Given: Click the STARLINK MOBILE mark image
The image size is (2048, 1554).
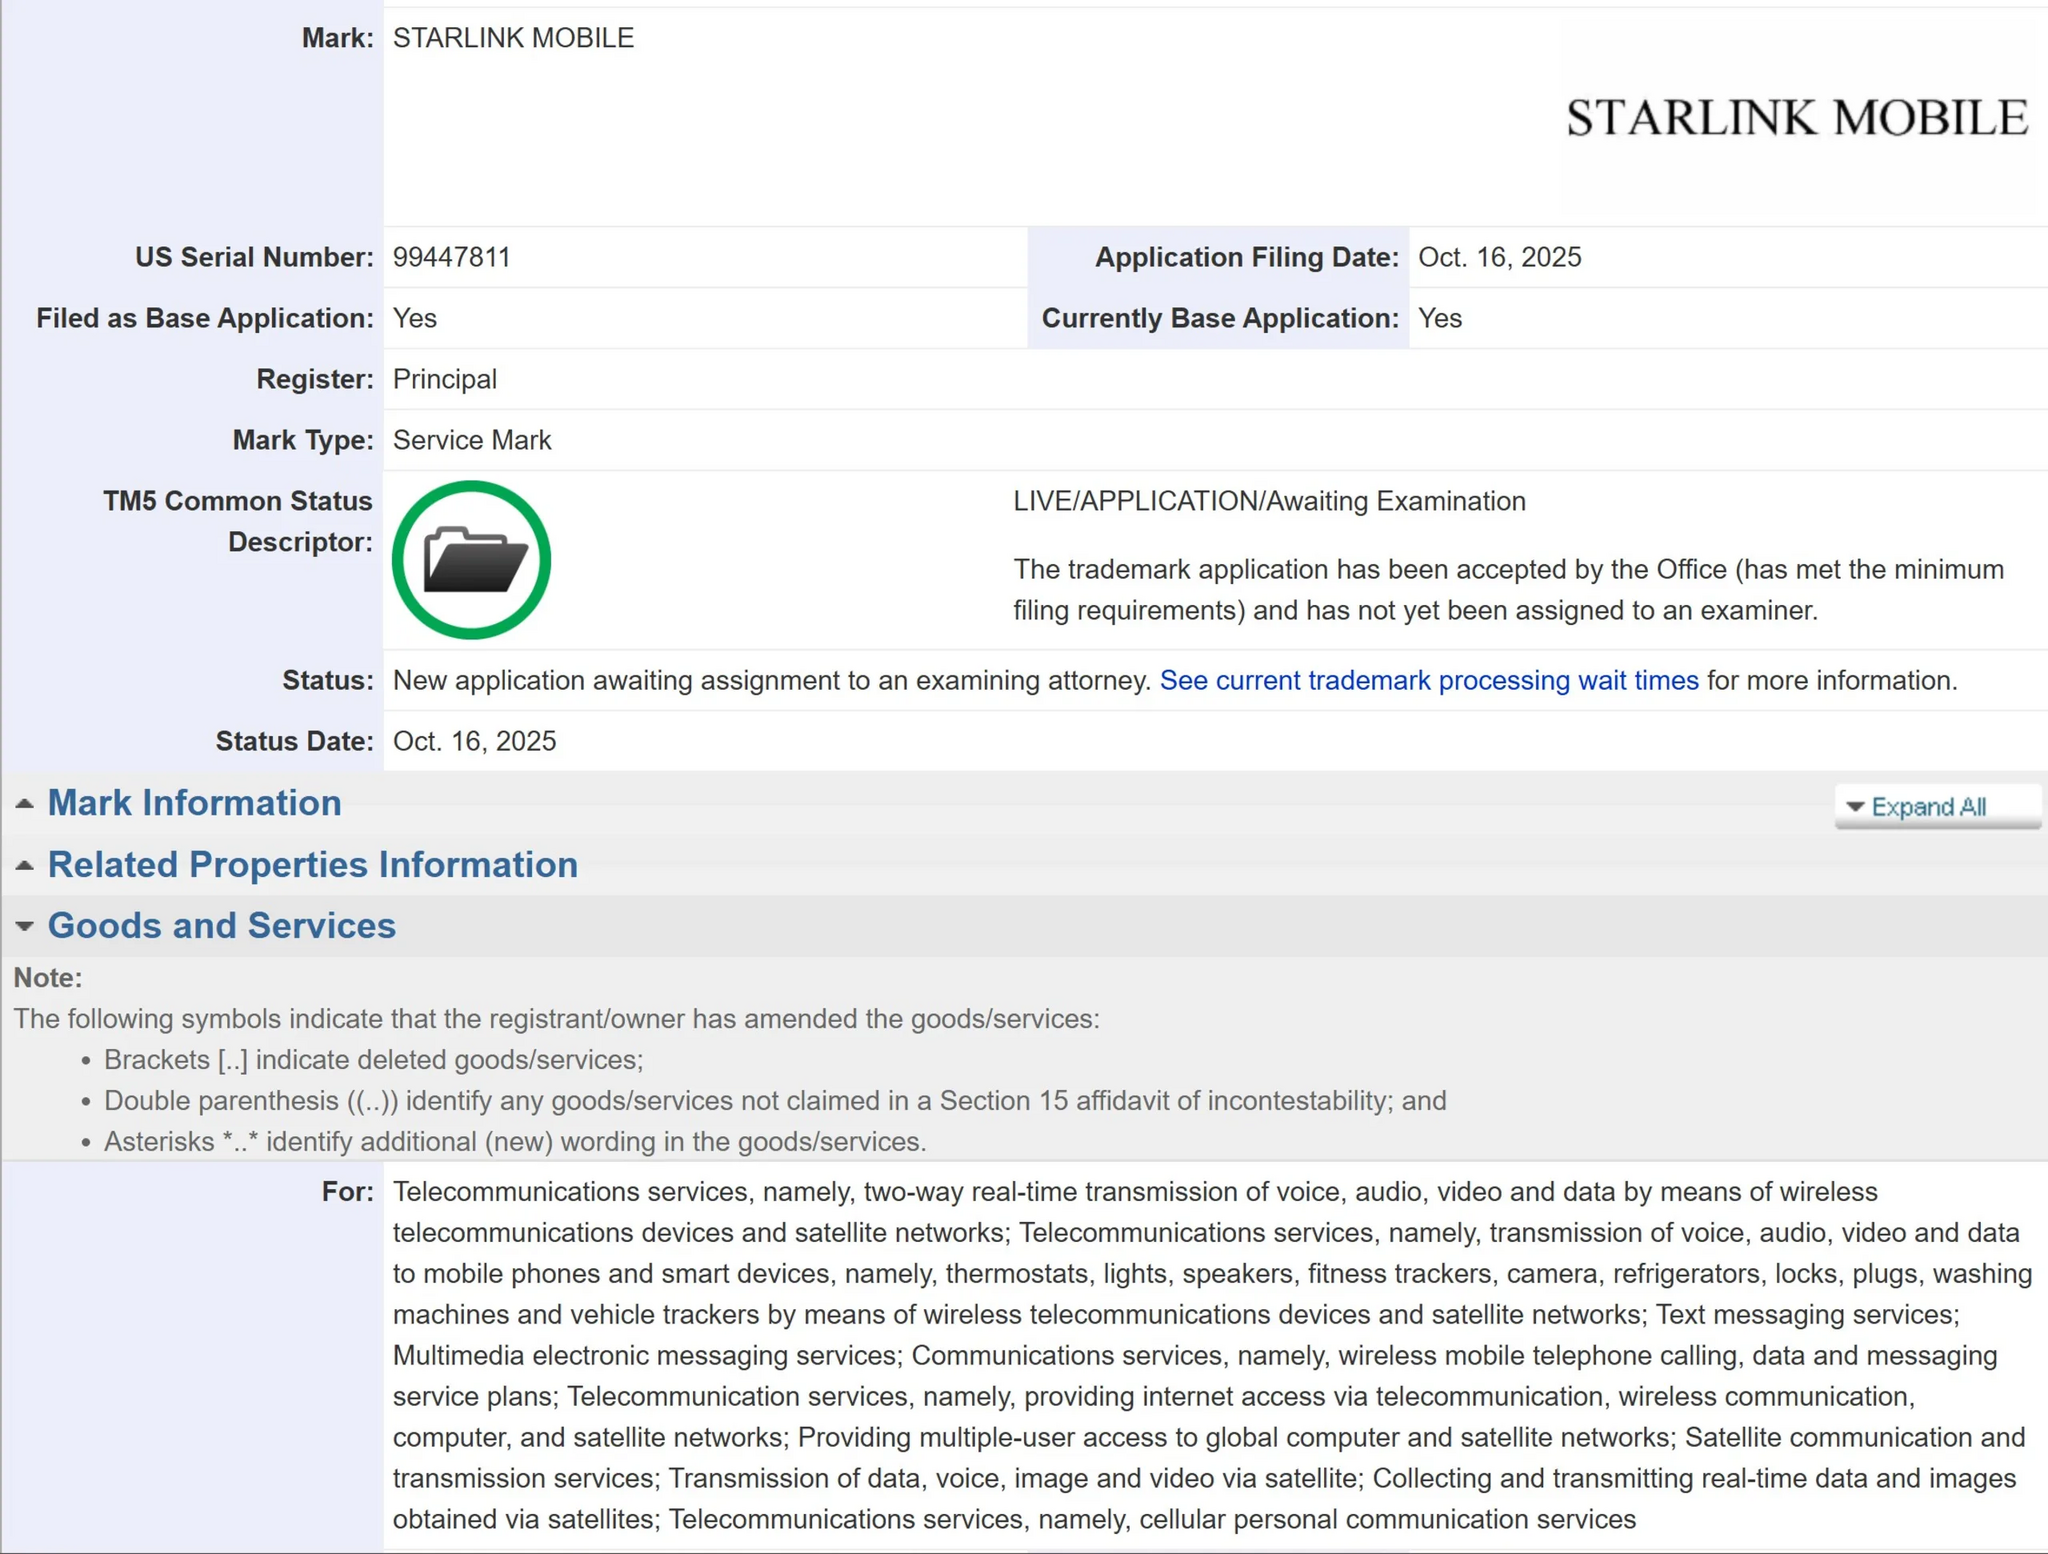Looking at the screenshot, I should (x=1796, y=118).
